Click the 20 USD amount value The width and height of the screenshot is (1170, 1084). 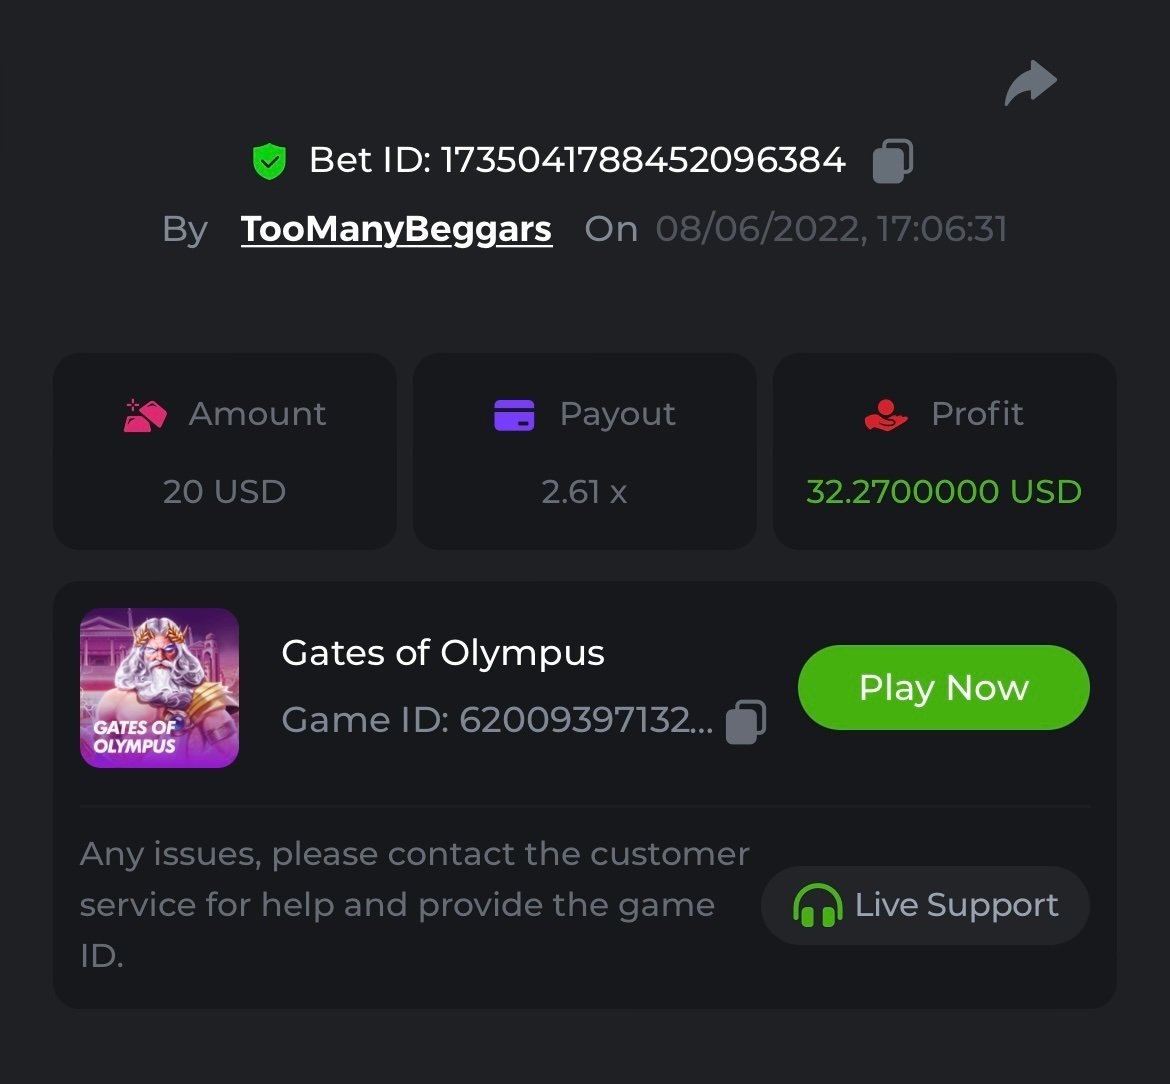224,492
